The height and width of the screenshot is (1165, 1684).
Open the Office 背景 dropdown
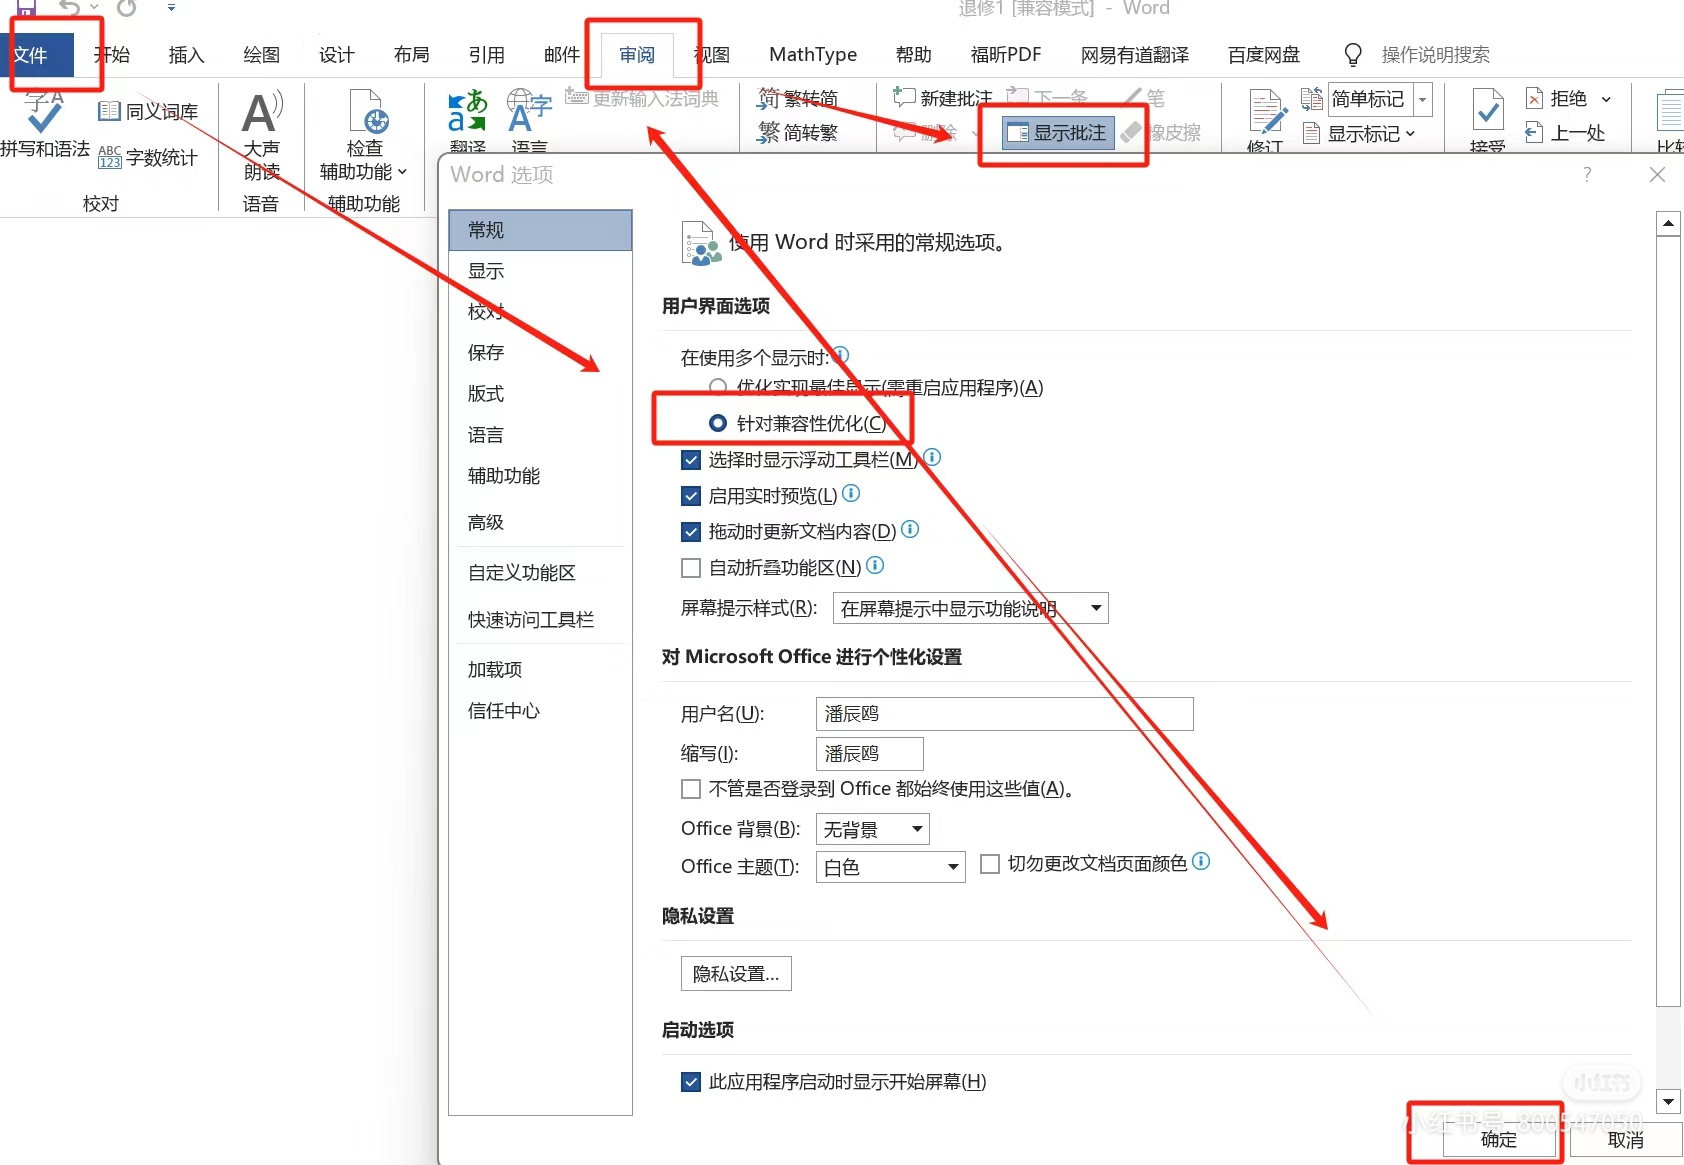pyautogui.click(x=873, y=829)
